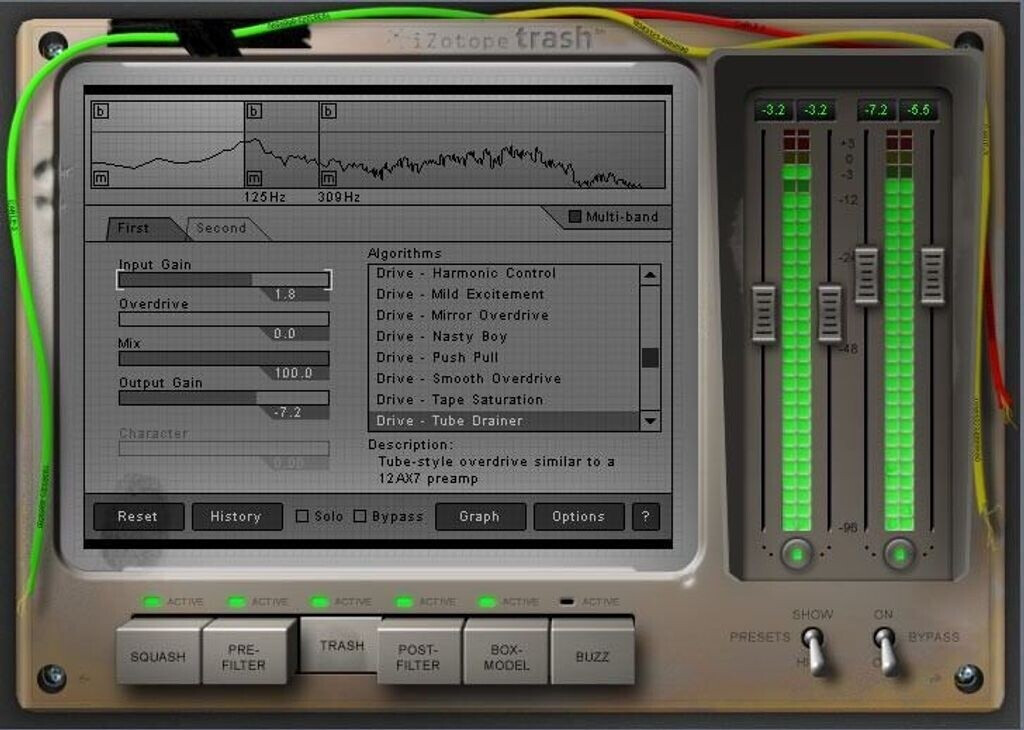Screen dimensions: 1024x730
Task: Enable the Solo checkbox
Action: point(302,516)
